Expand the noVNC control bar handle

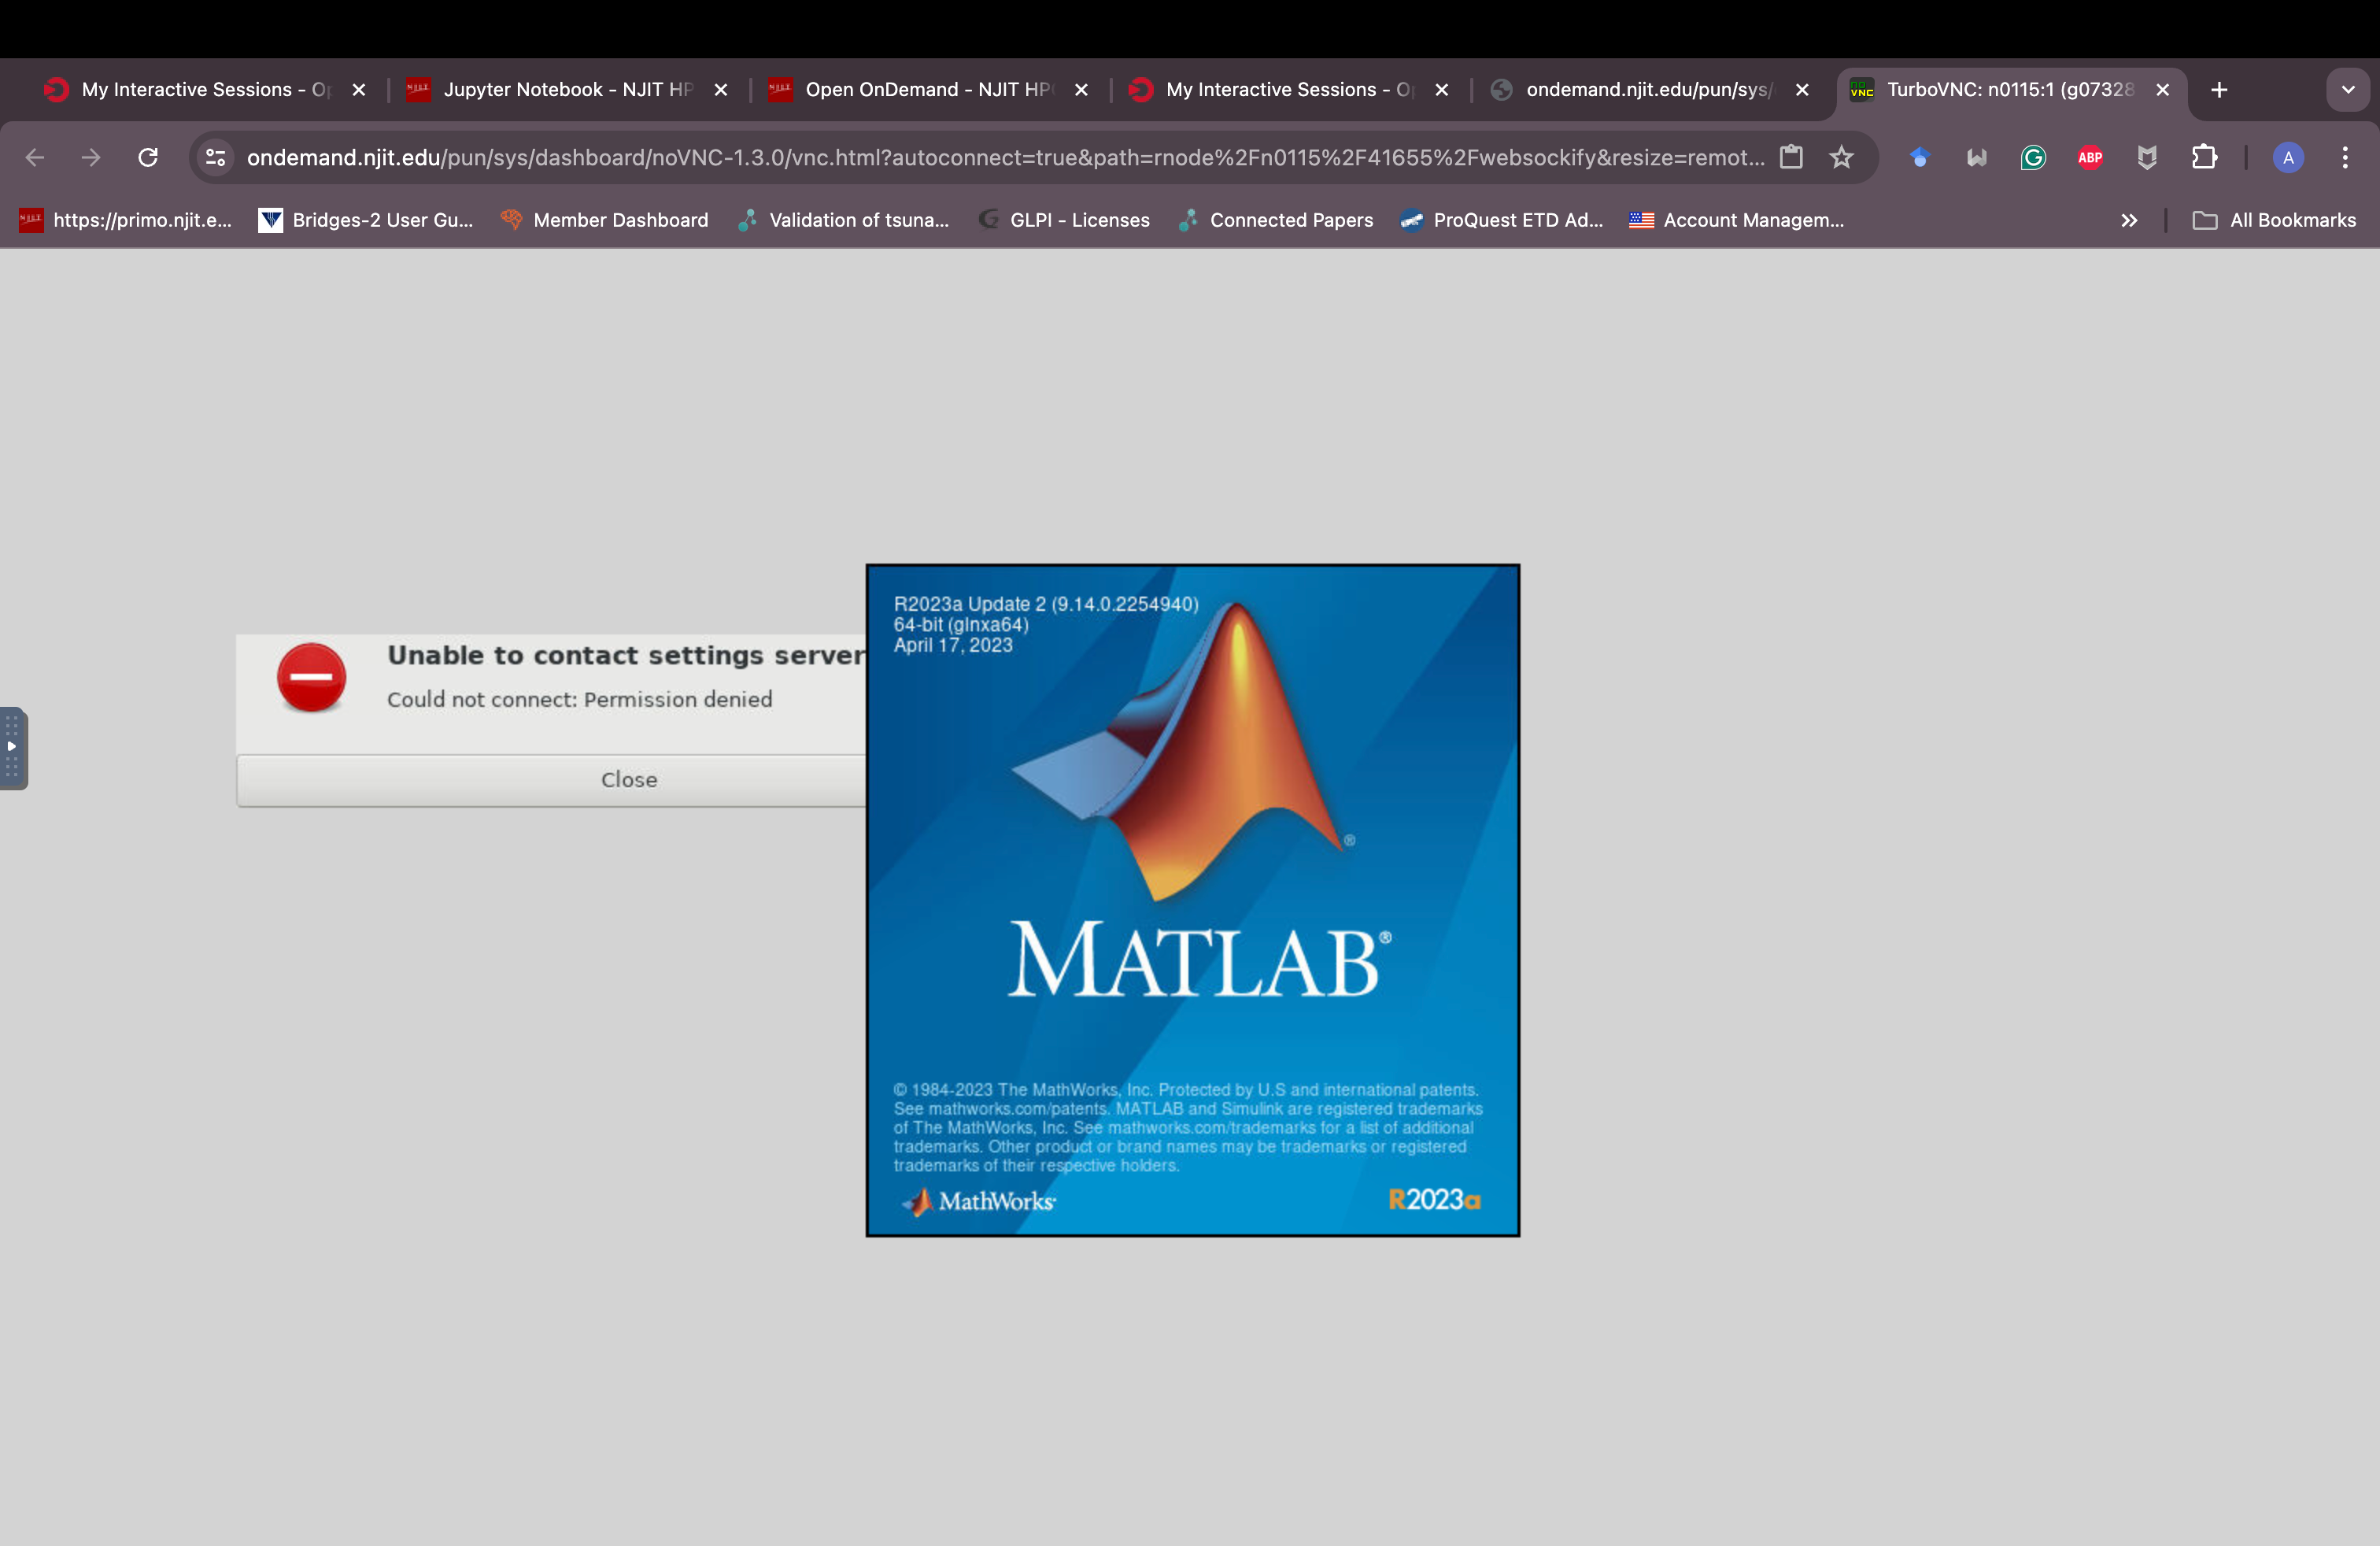click(13, 748)
